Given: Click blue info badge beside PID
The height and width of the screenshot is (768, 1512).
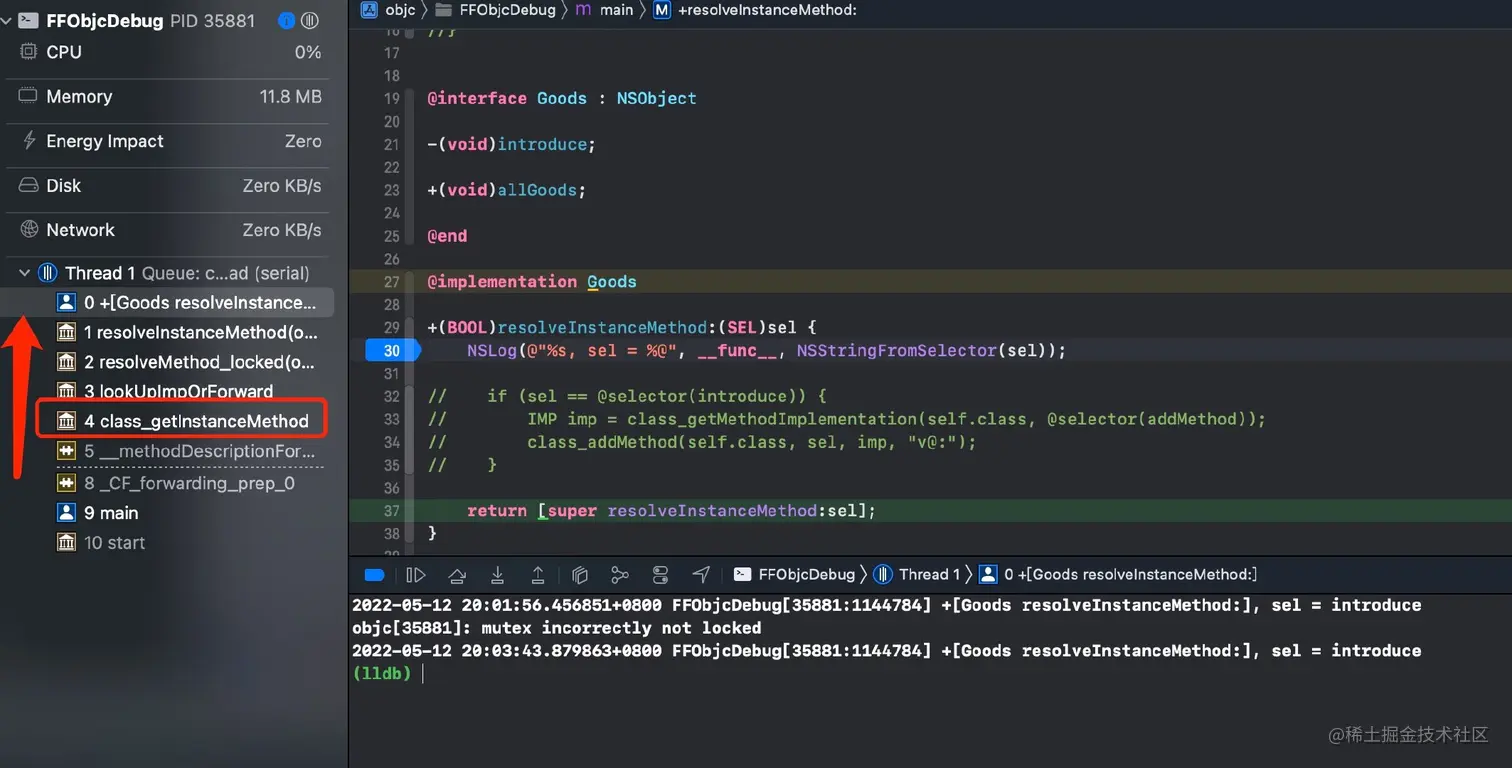Looking at the screenshot, I should (x=287, y=20).
